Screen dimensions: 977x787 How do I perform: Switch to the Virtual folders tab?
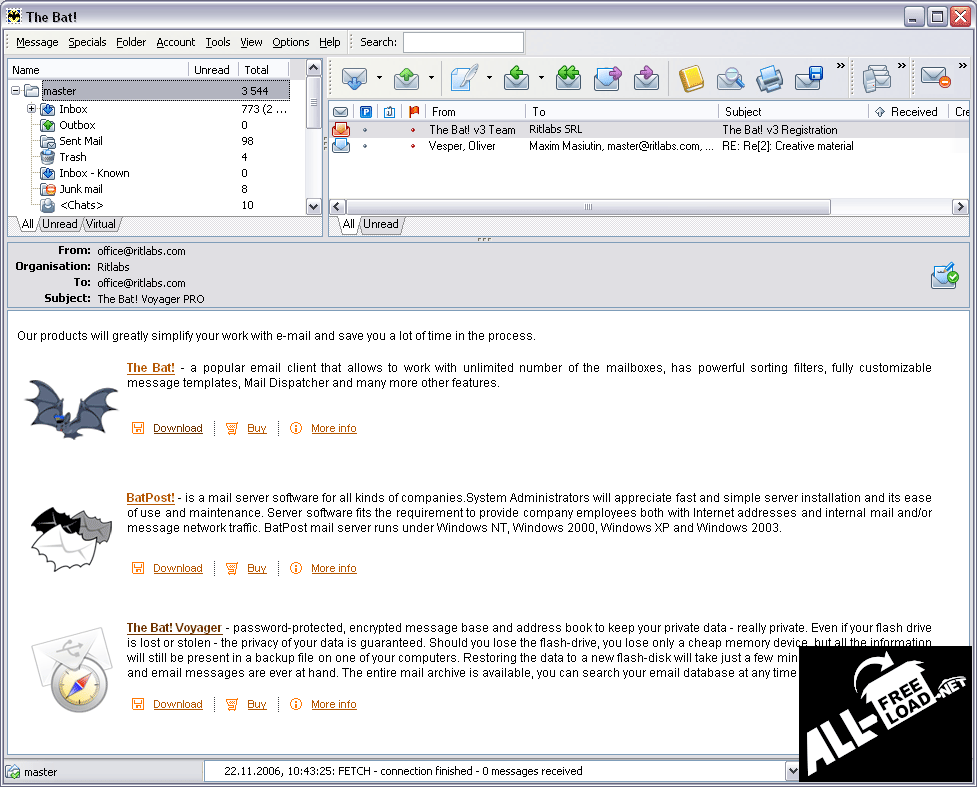(100, 224)
